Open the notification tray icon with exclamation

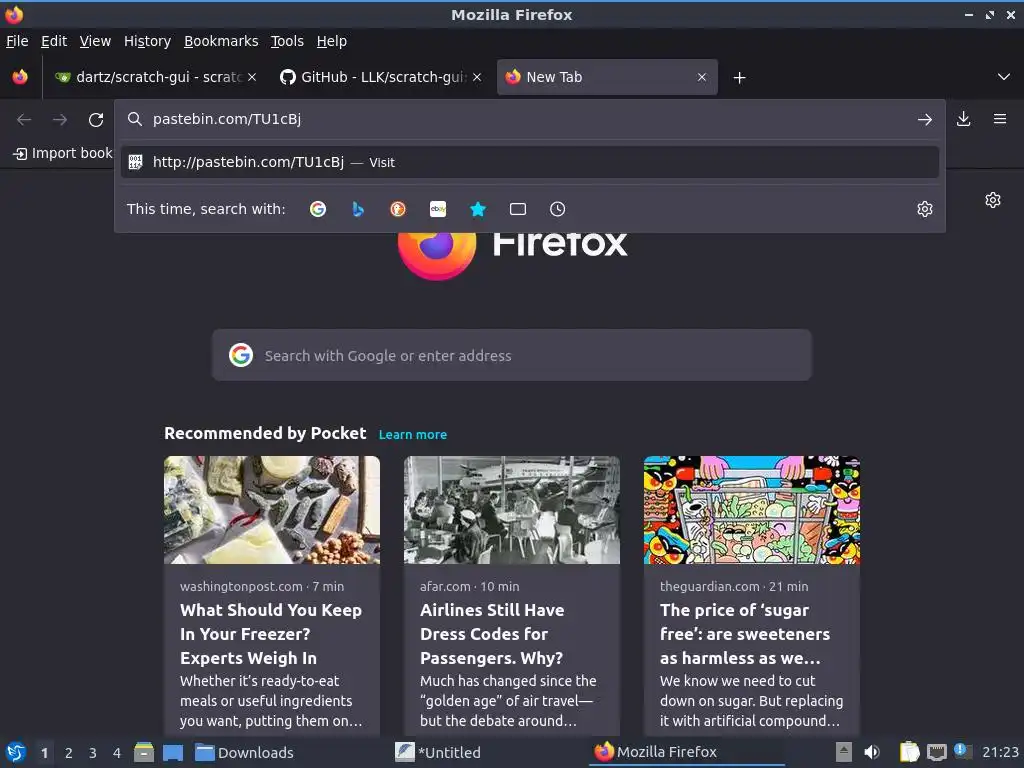(963, 751)
